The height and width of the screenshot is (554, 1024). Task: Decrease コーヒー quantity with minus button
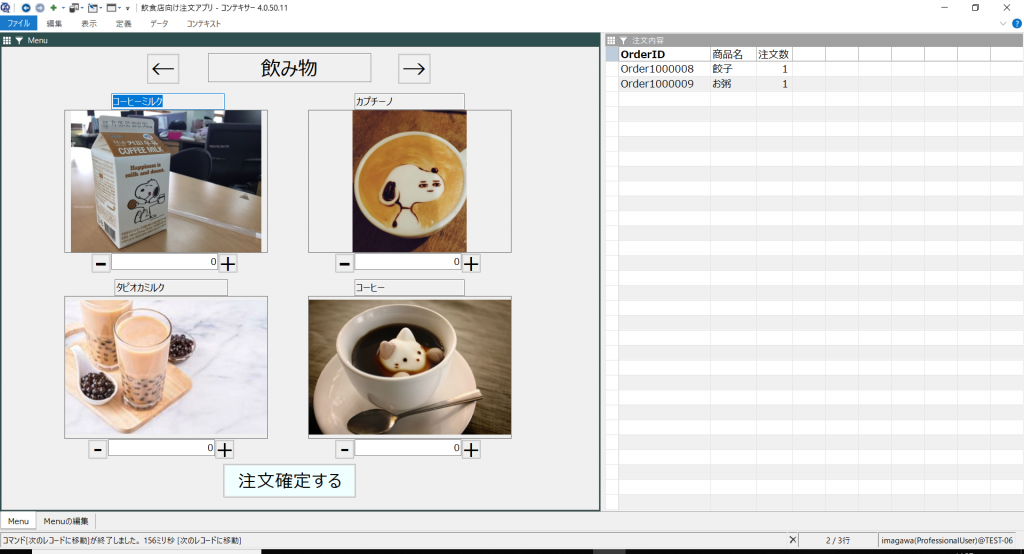[344, 450]
